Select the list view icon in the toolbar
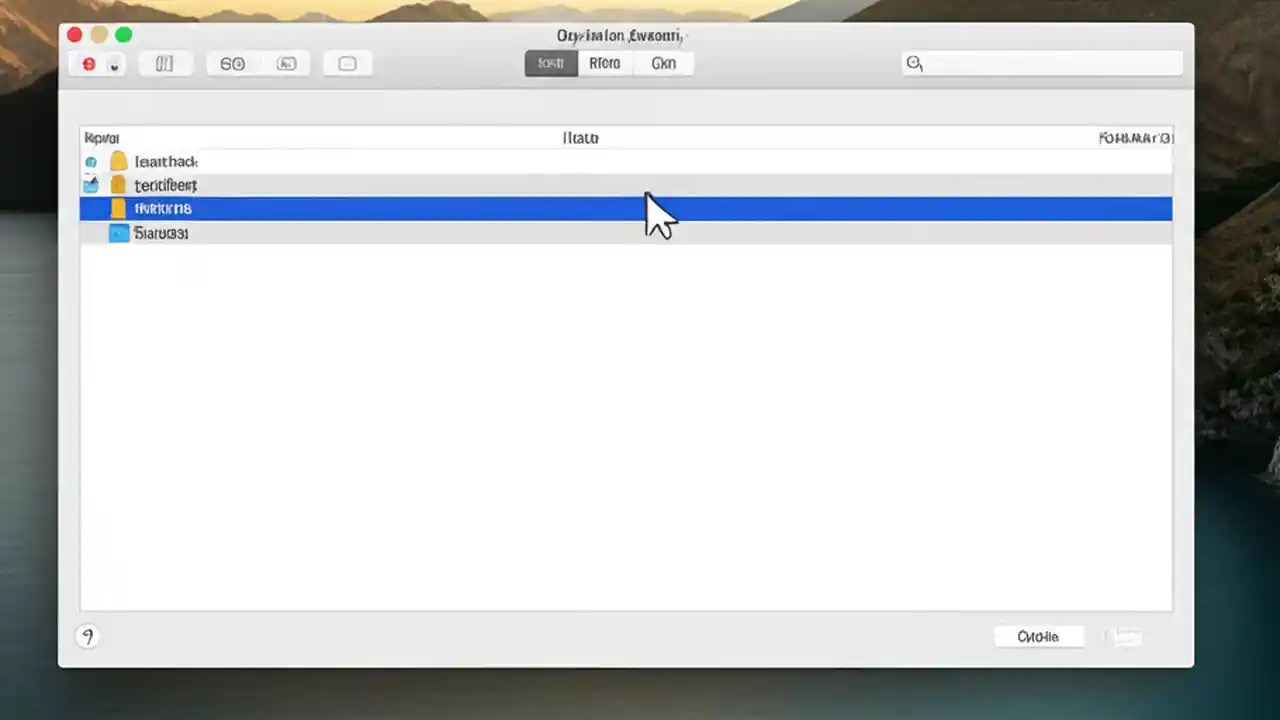This screenshot has width=1280, height=720. click(164, 63)
